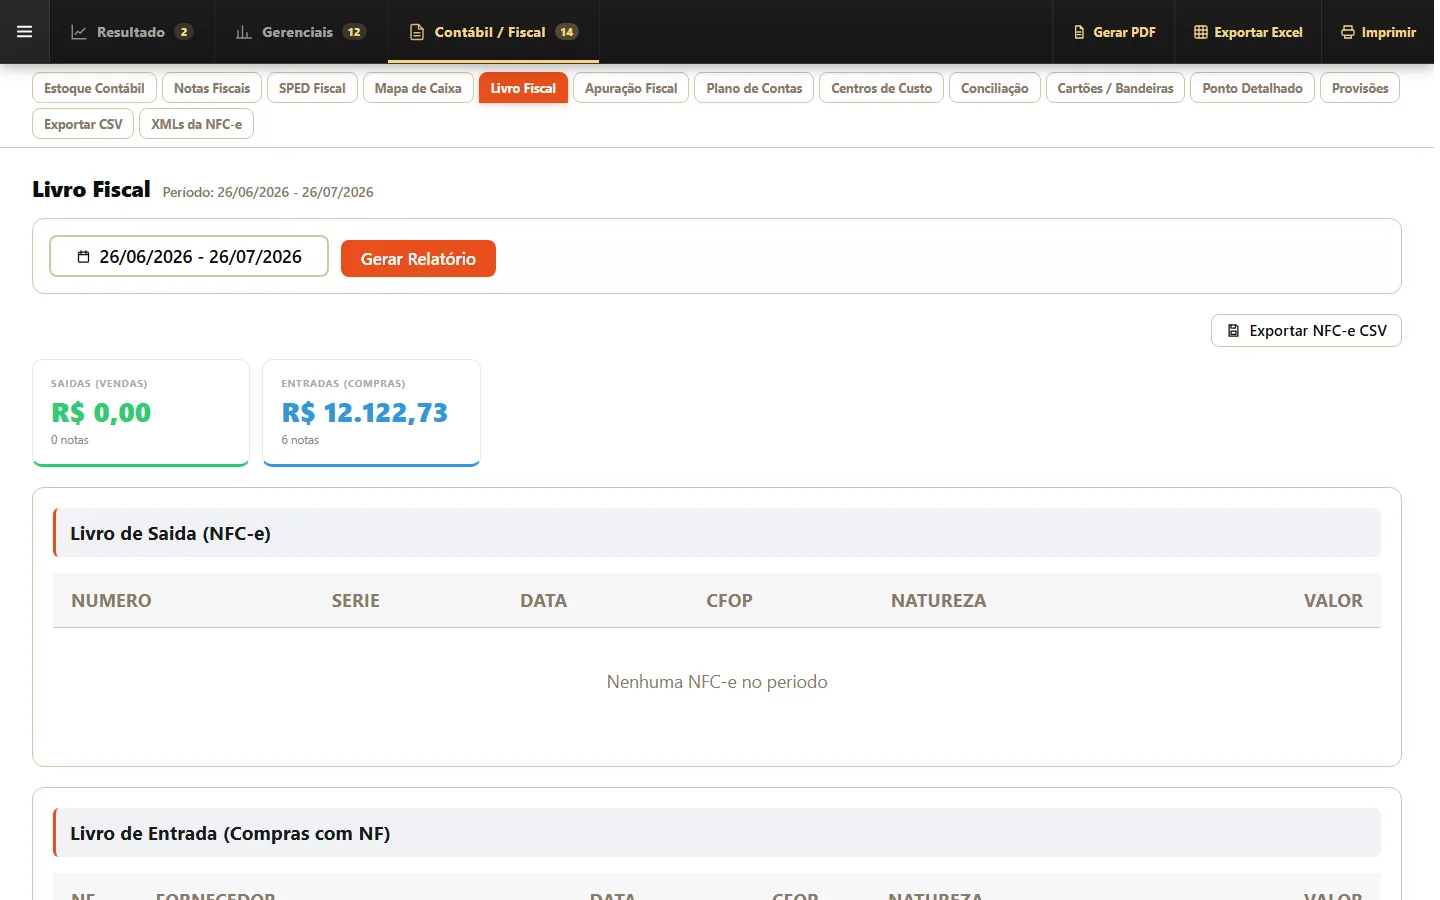Open the Apuração Fiscal sub-tab
Screen dimensions: 1440x900
click(x=631, y=88)
